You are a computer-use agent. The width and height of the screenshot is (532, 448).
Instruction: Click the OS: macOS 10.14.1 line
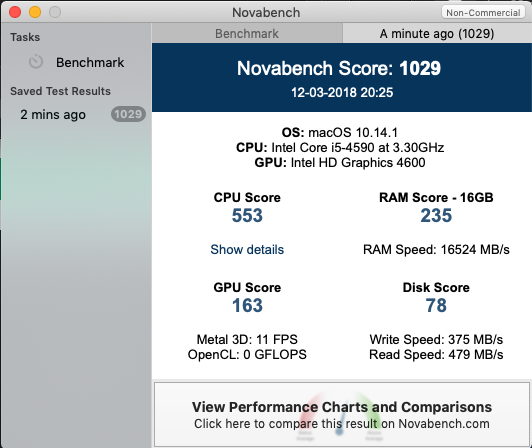coord(340,132)
